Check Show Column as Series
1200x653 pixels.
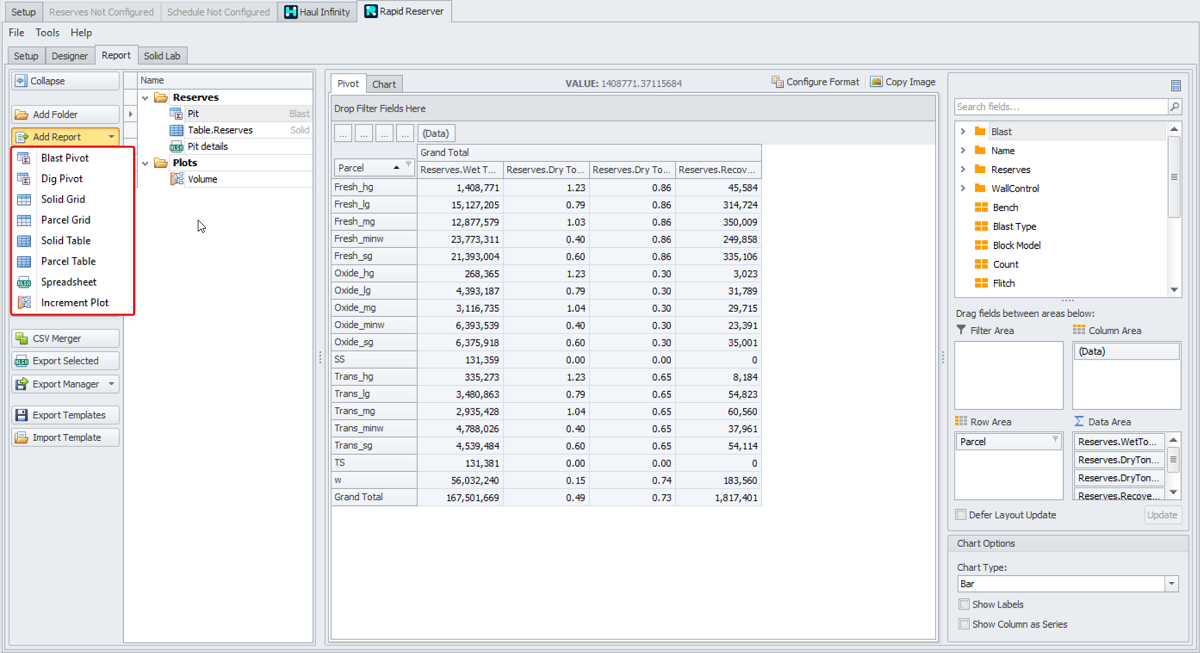click(964, 624)
